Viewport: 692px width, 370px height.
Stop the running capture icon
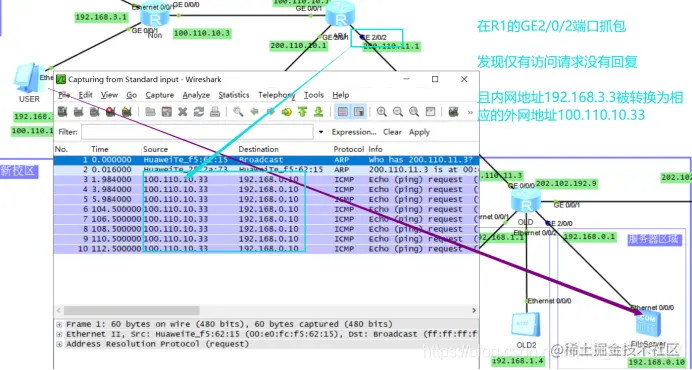(x=110, y=112)
